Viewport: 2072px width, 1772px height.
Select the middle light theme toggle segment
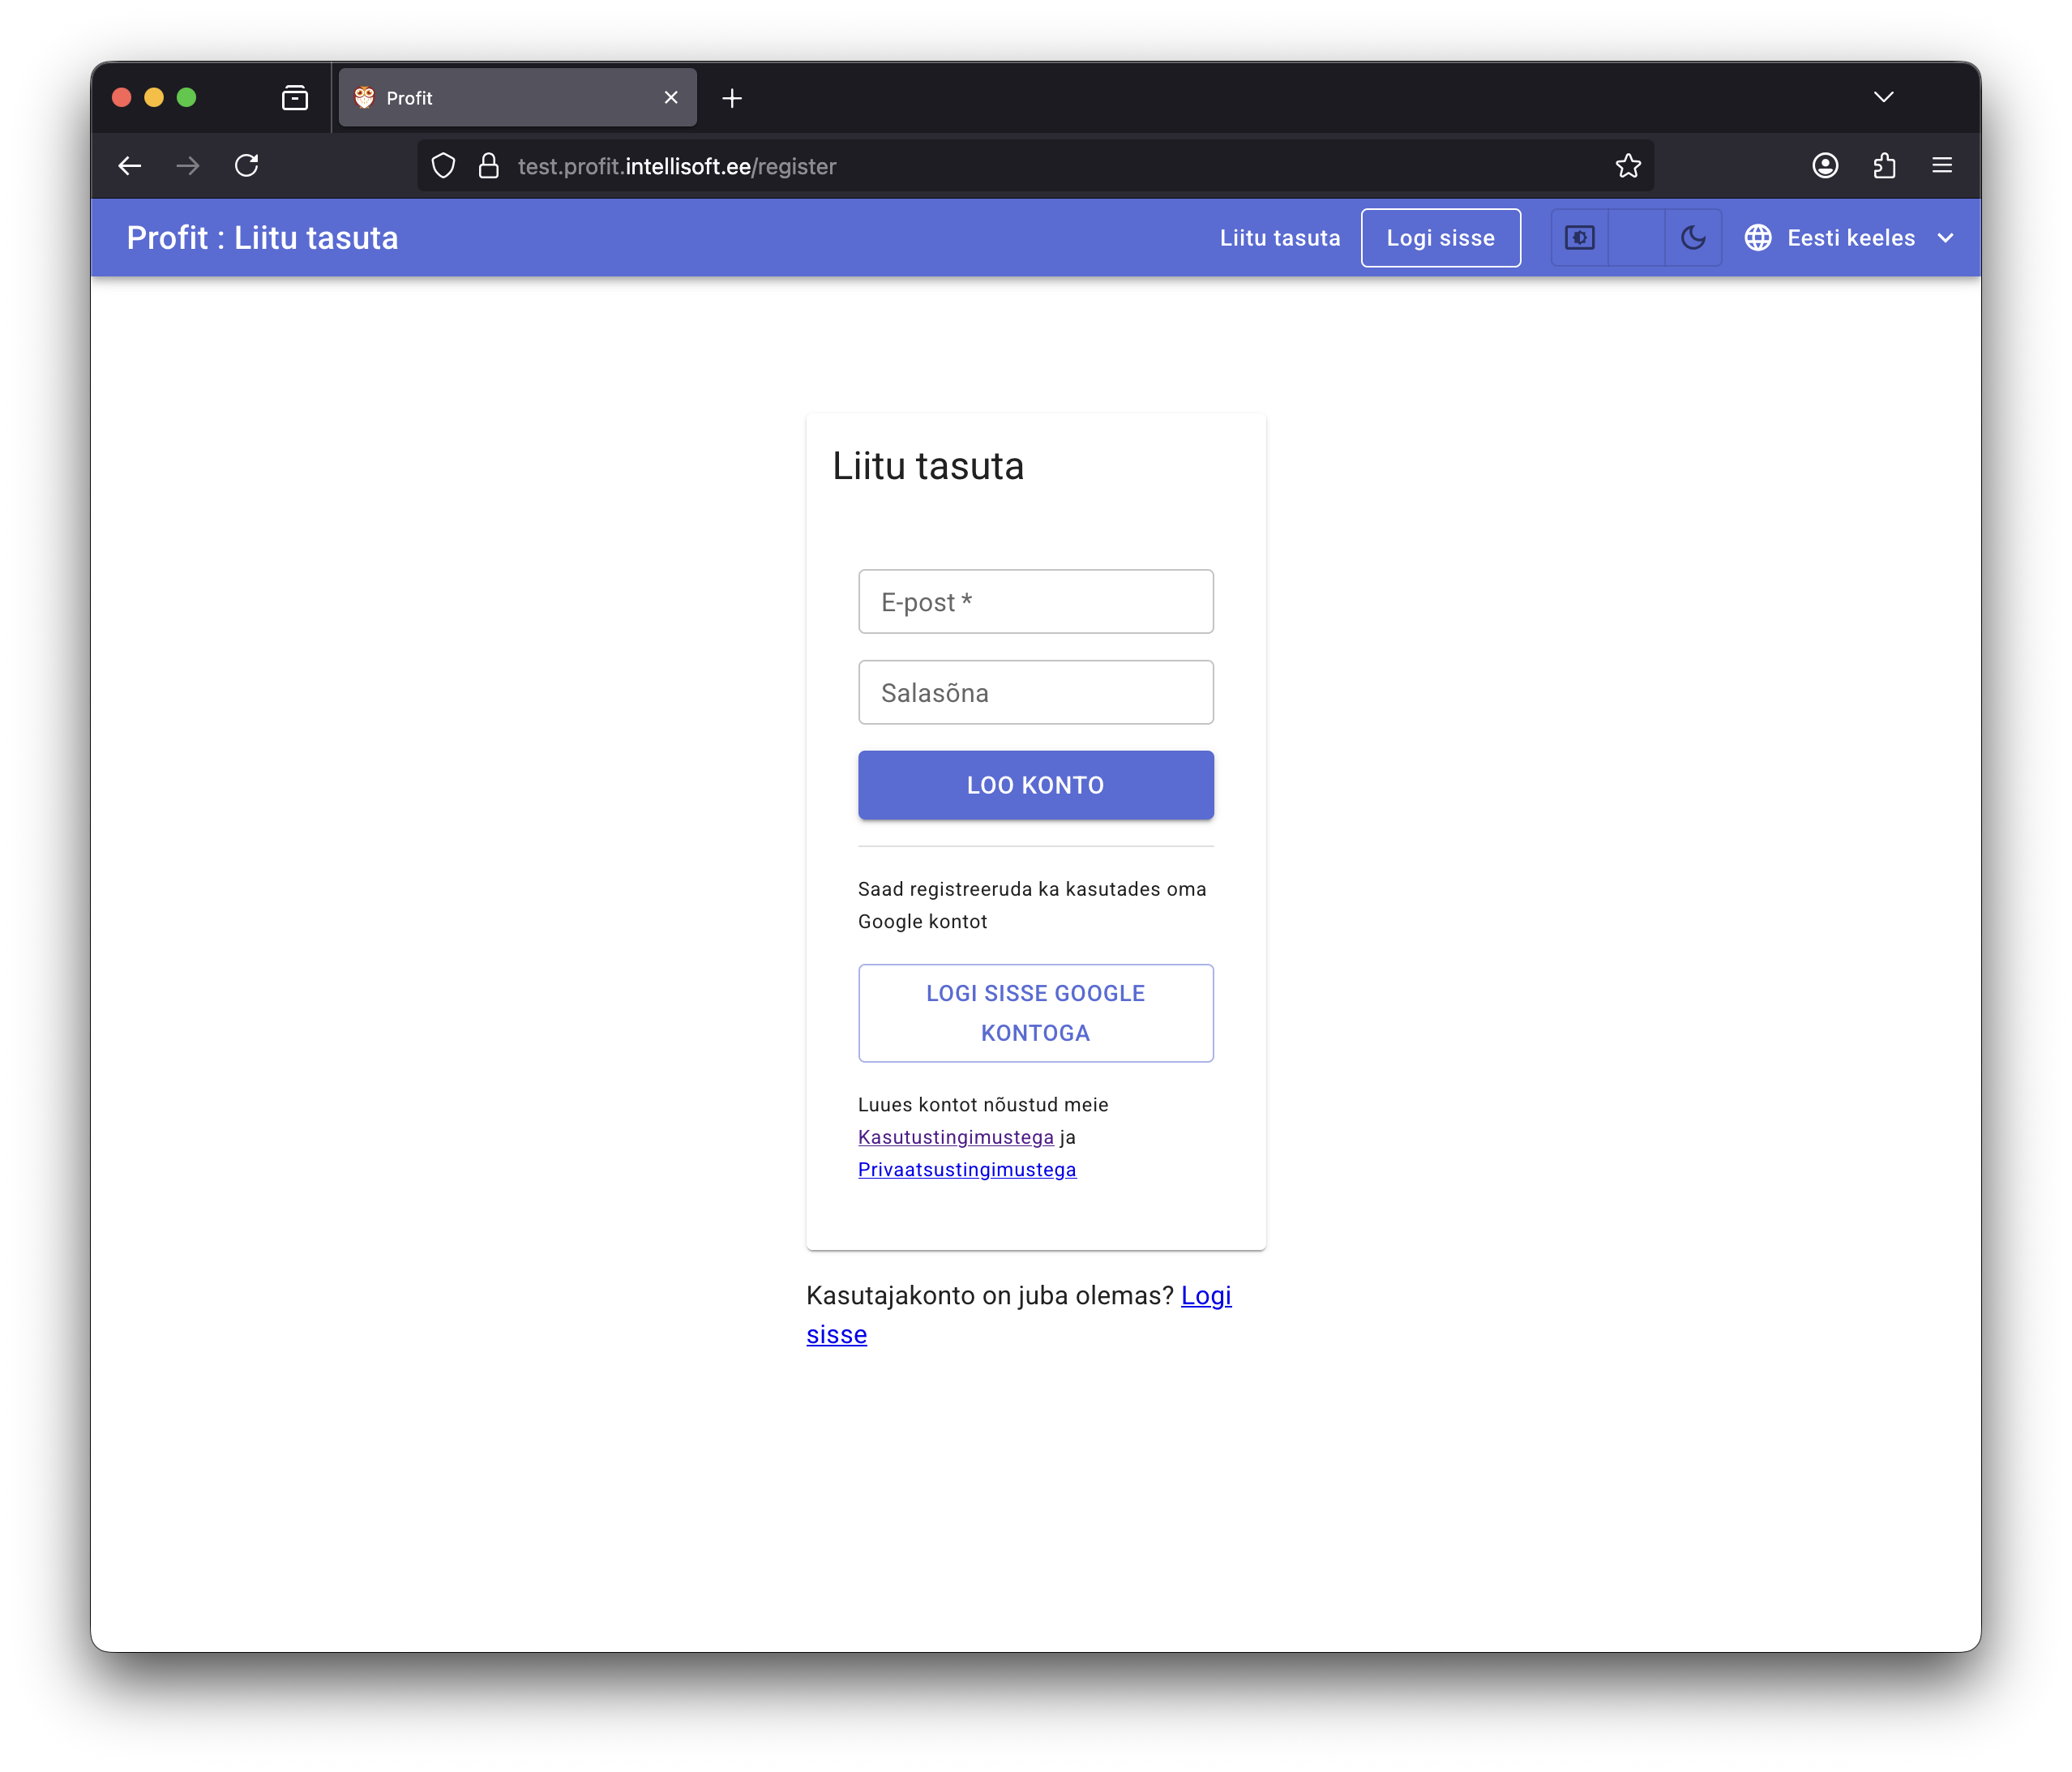(1636, 238)
